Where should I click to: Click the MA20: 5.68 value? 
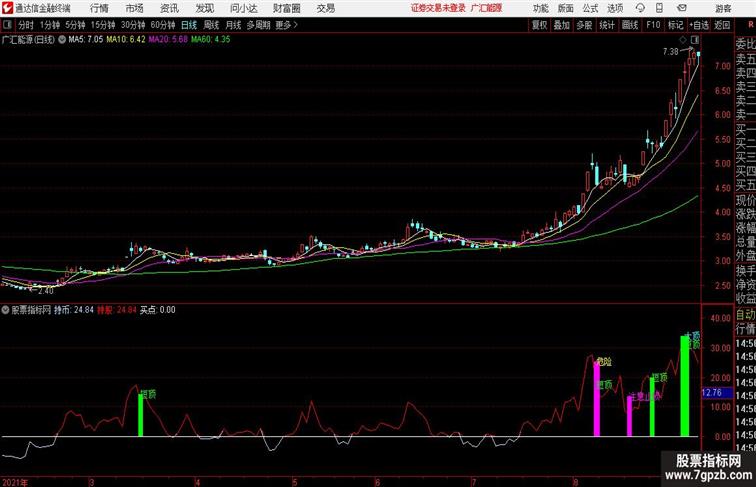[168, 40]
